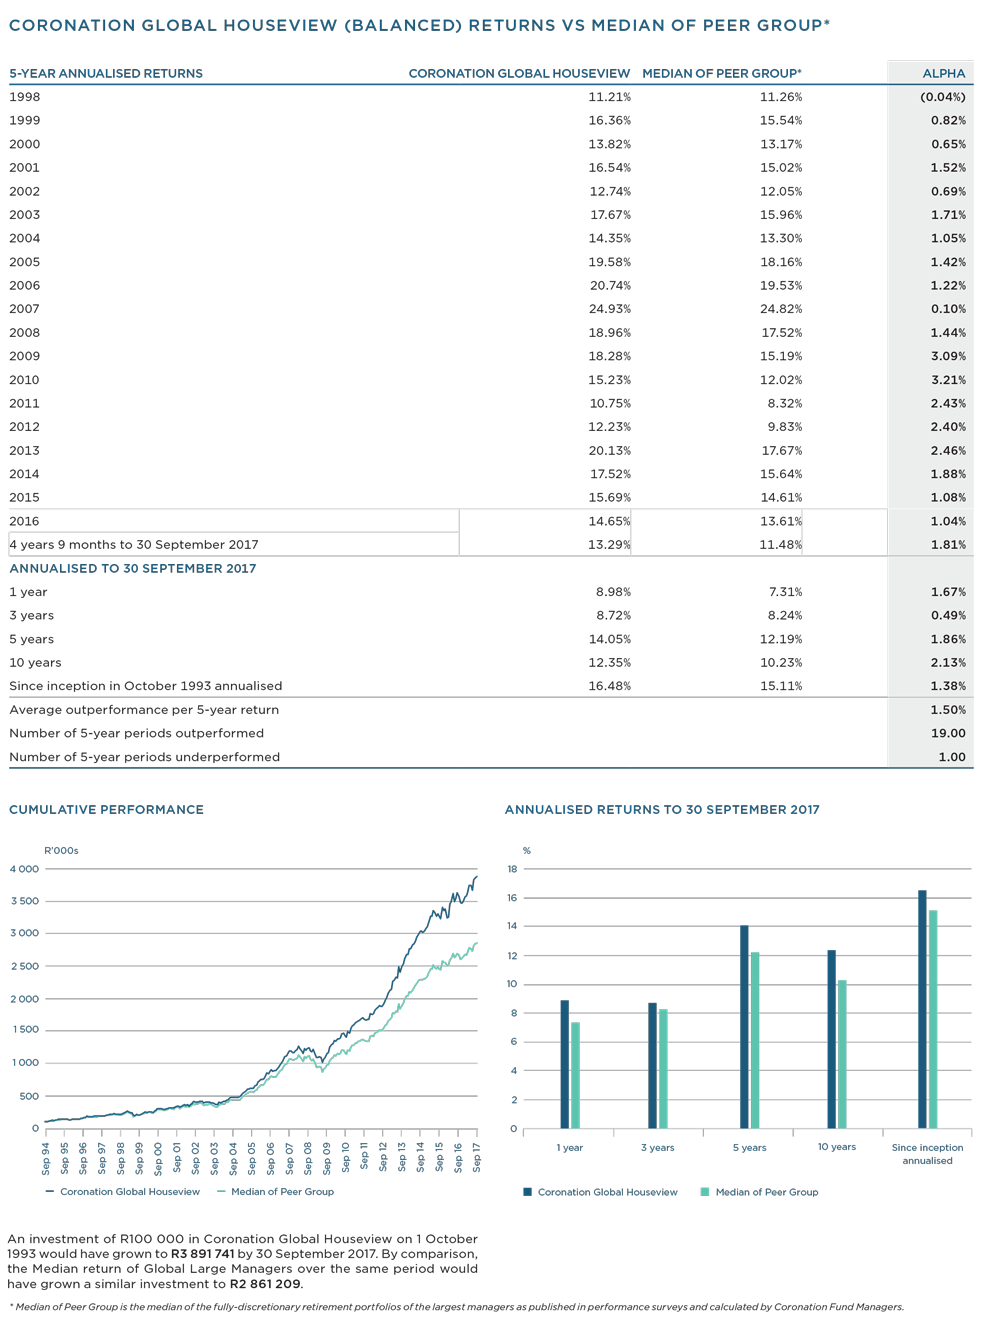The width and height of the screenshot is (1000, 1323).
Task: Click the 5-YEAR ANNUALISED RETURNS column header
Action: 106,73
